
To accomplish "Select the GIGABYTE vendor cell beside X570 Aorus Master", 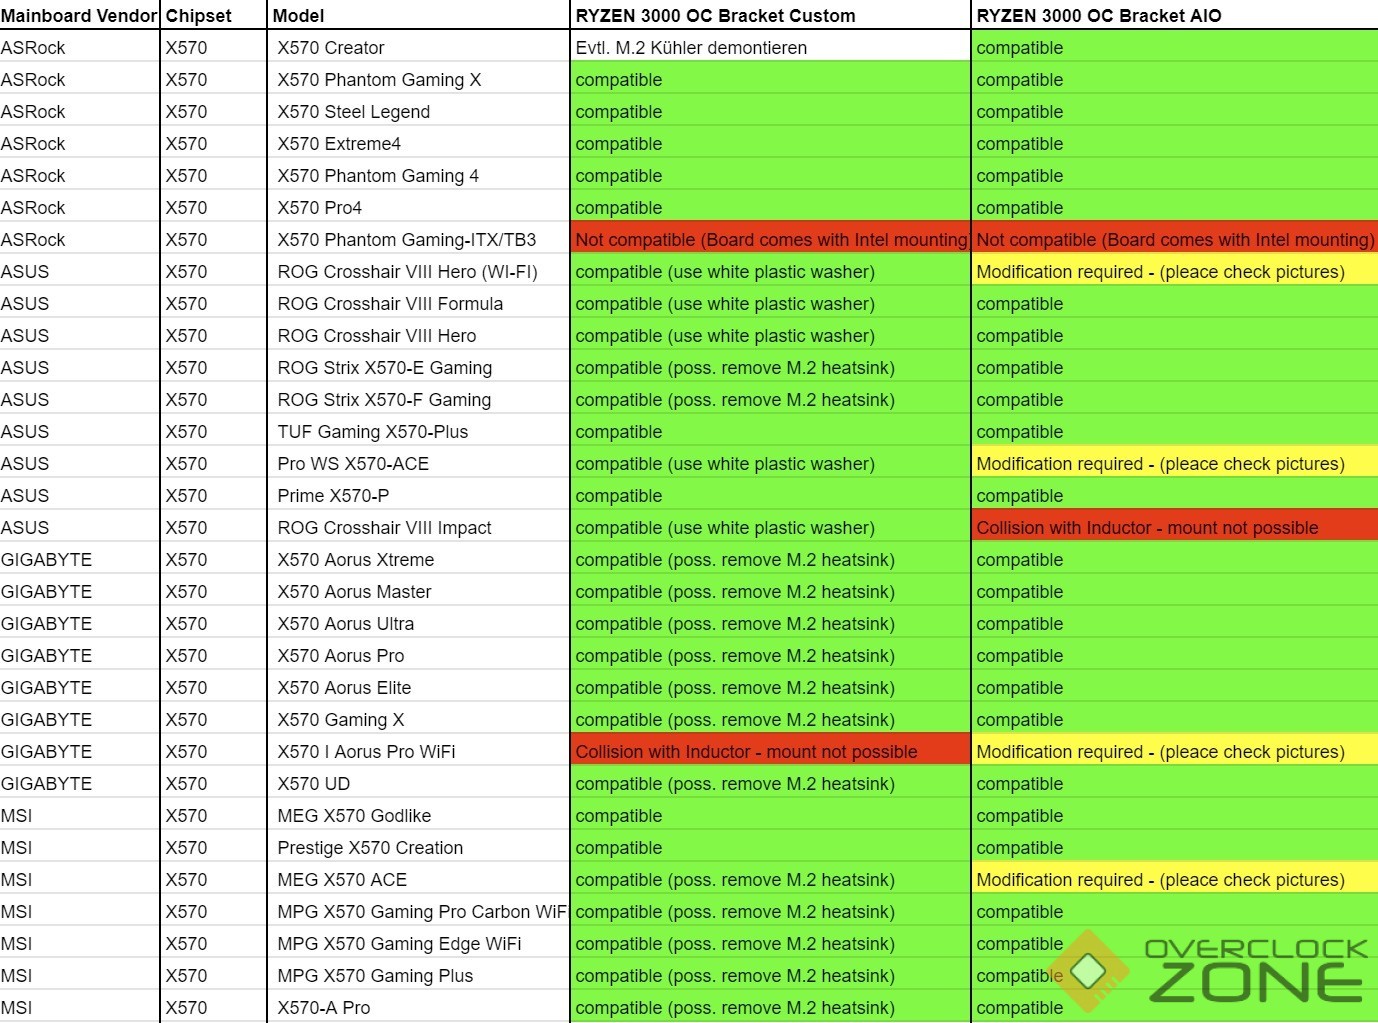I will [x=79, y=591].
